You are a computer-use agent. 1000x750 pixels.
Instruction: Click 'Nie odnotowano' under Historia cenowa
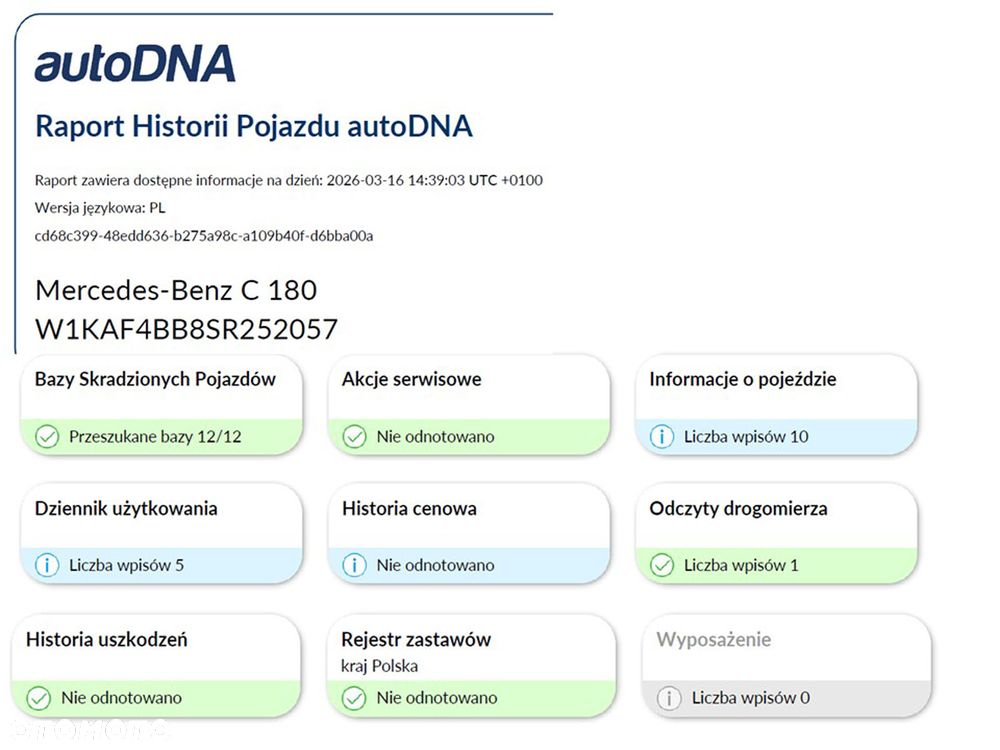click(436, 565)
